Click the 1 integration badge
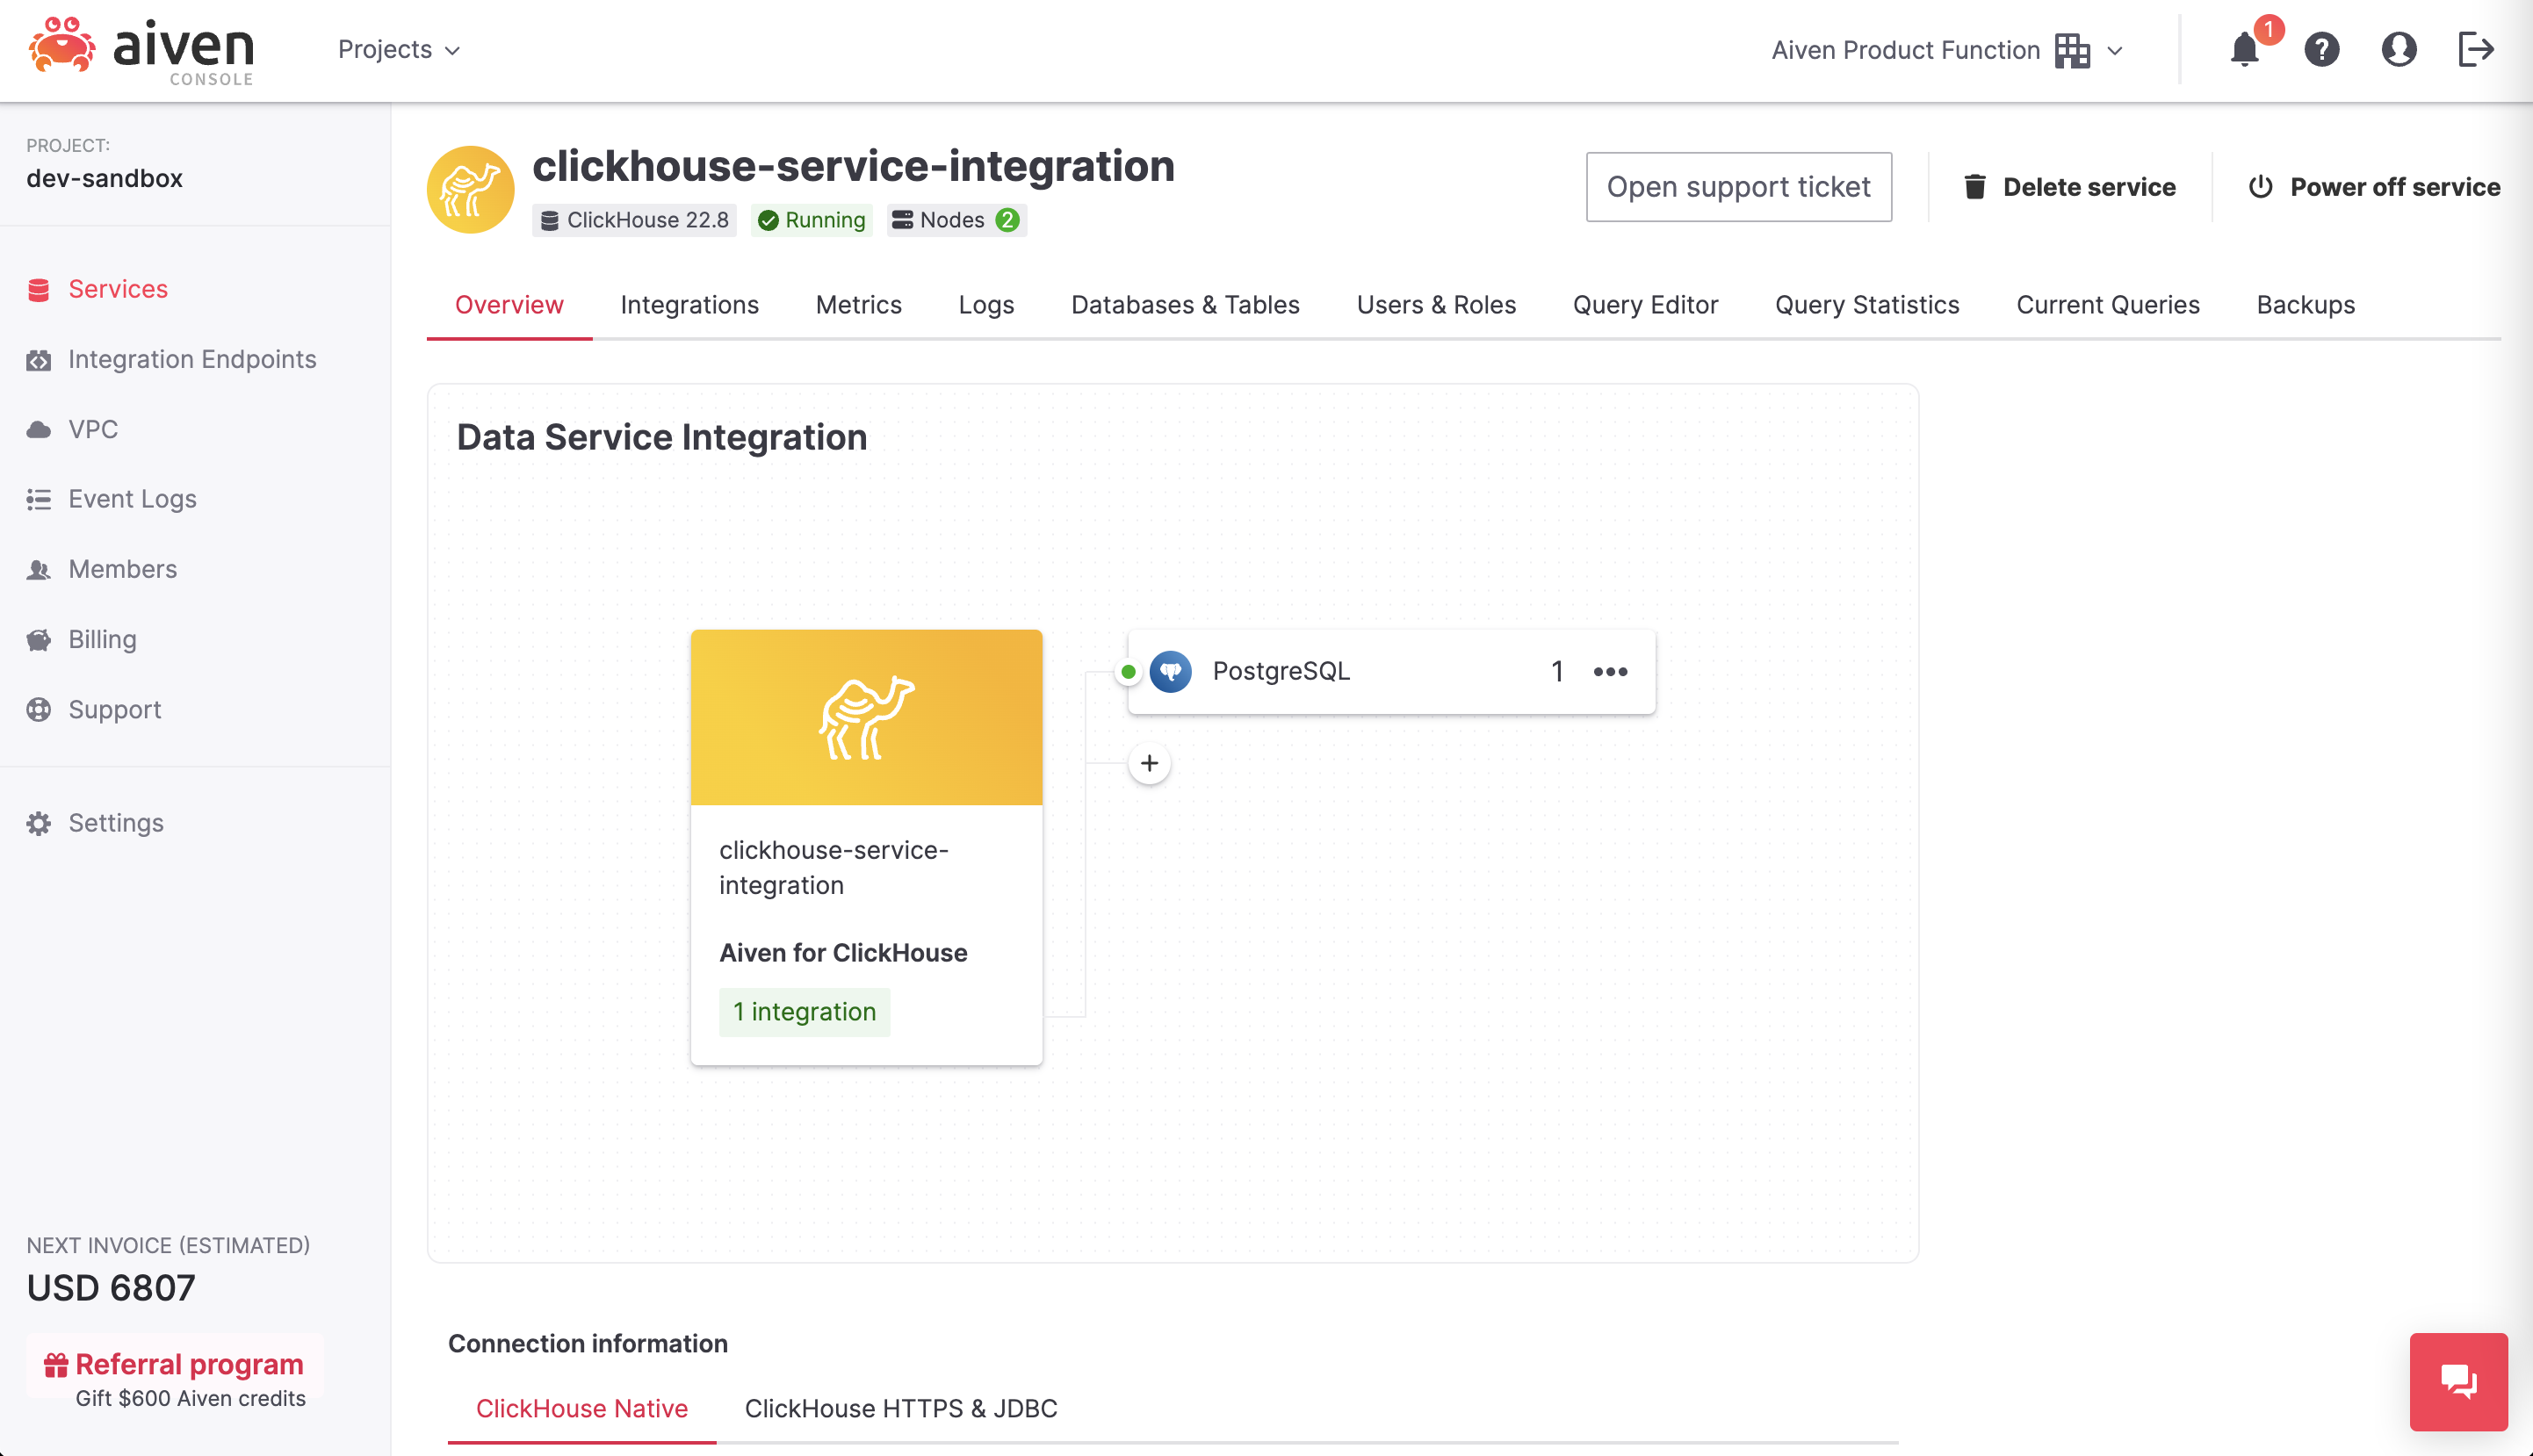The image size is (2533, 1456). (804, 1012)
